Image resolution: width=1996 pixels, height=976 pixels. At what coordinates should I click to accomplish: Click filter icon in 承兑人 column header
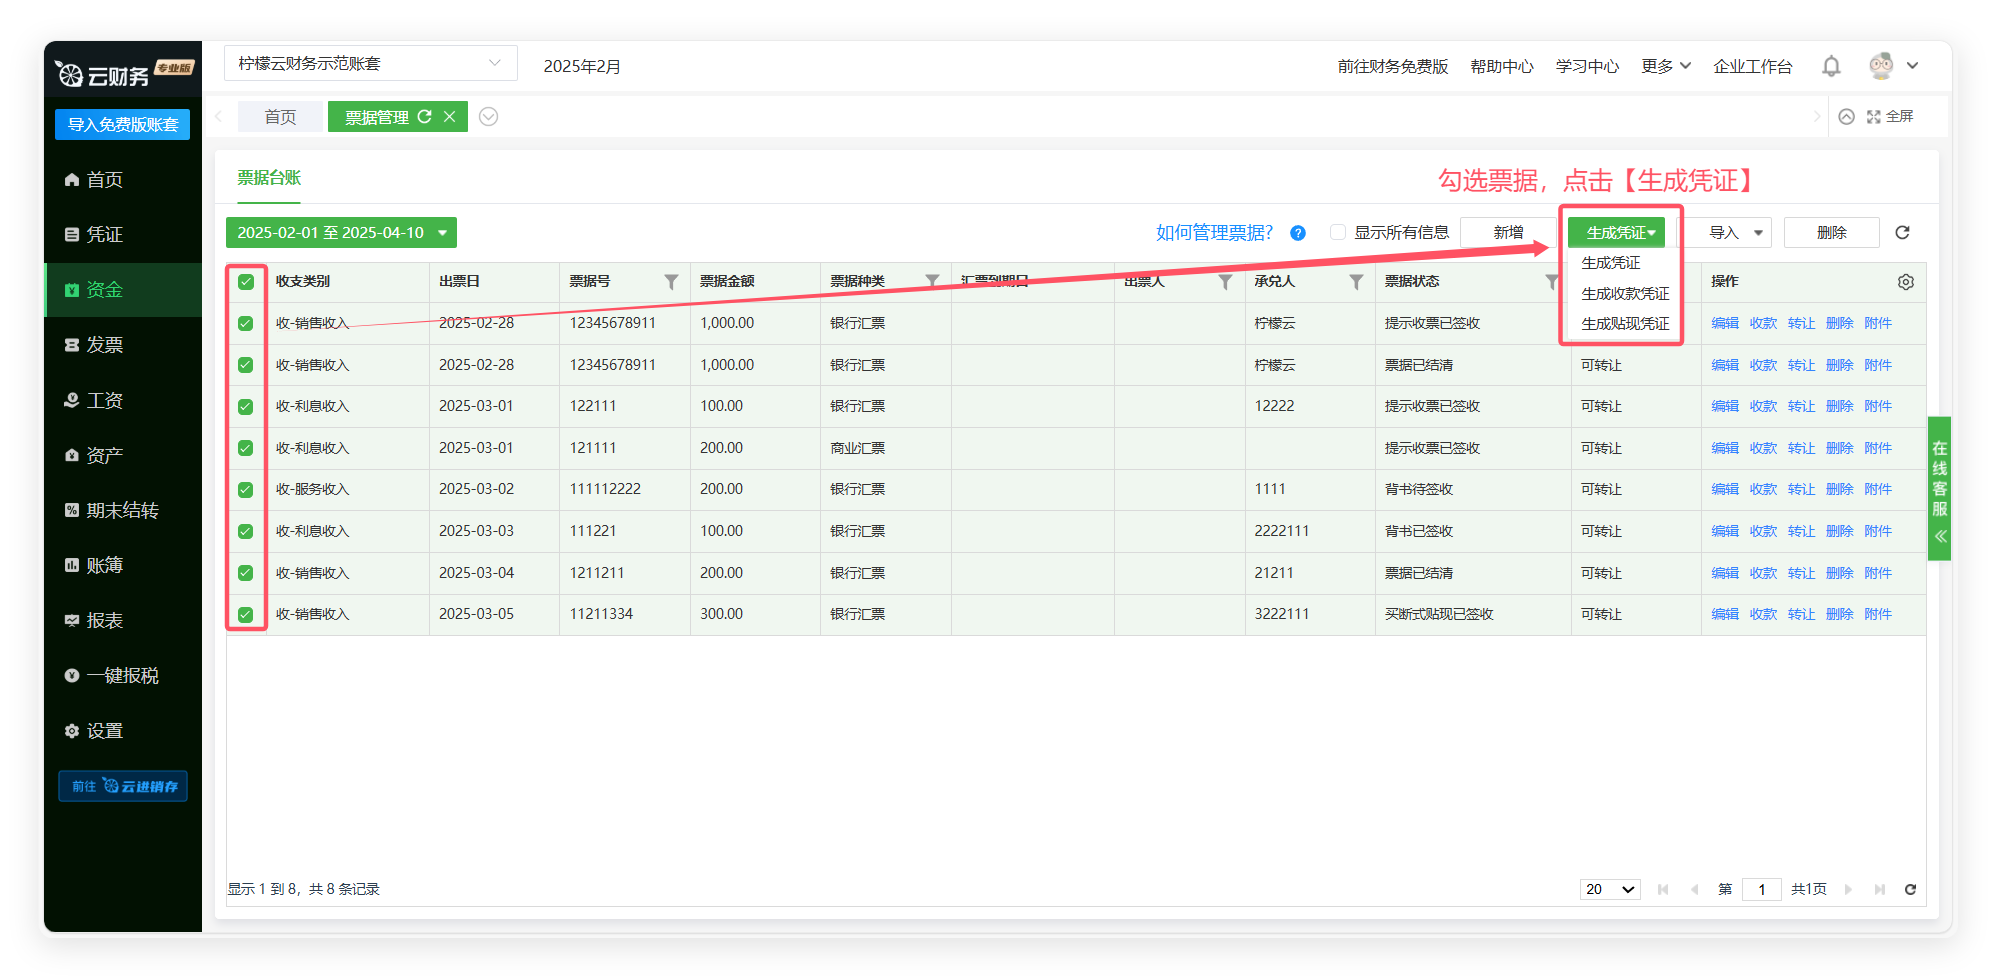pyautogui.click(x=1356, y=282)
